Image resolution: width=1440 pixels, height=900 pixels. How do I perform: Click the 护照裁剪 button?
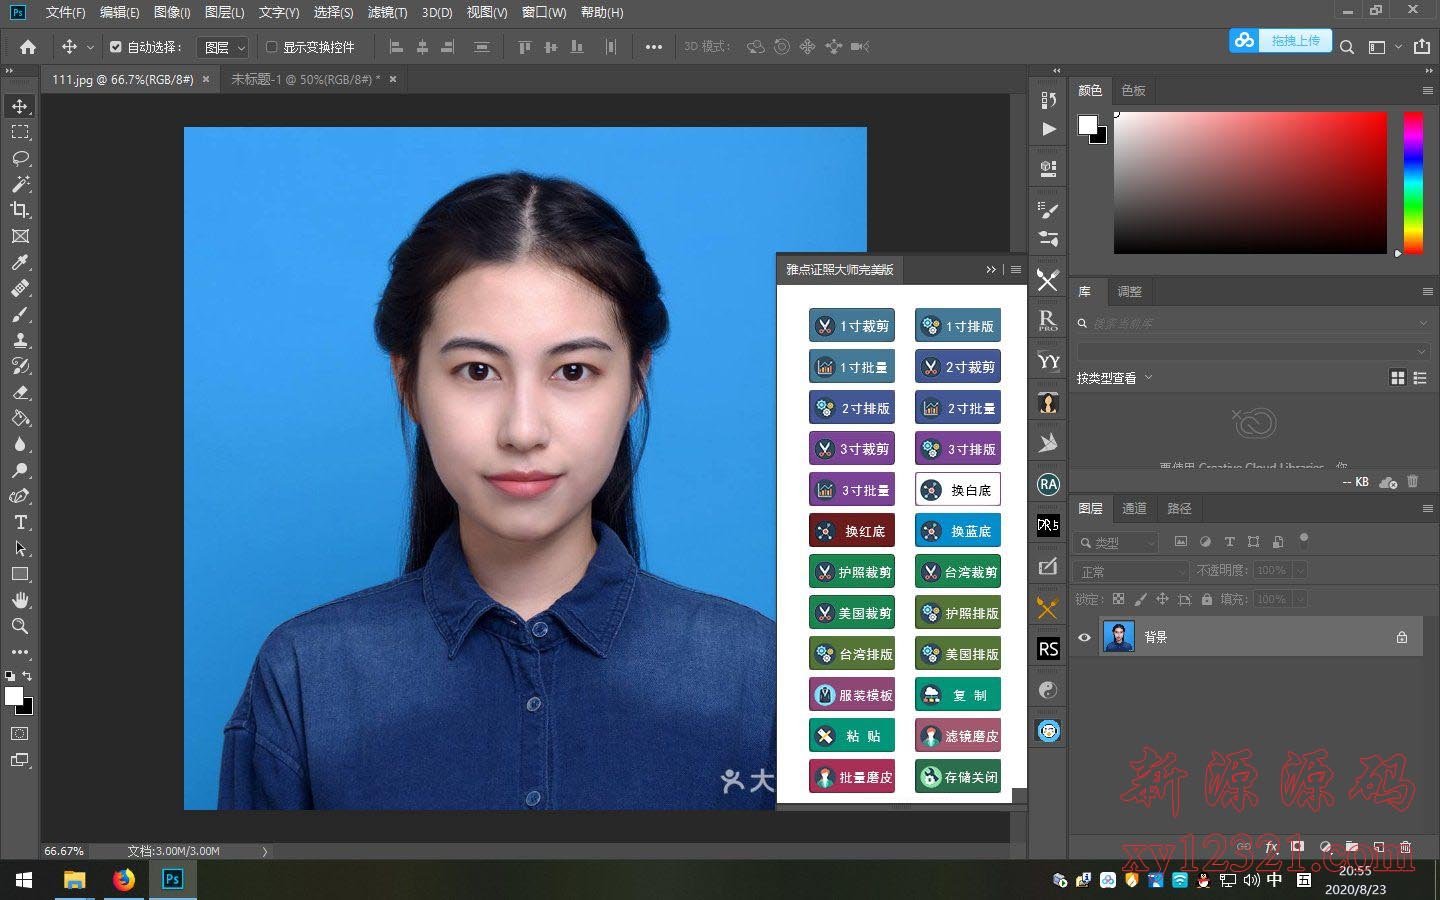click(x=852, y=572)
